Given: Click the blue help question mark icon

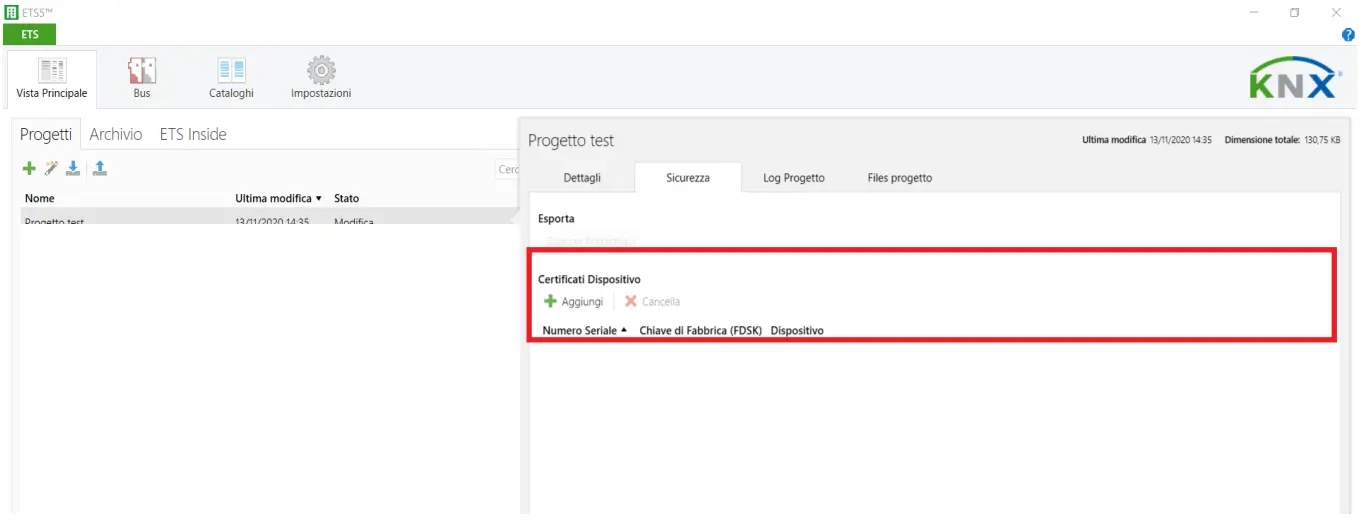Looking at the screenshot, I should (1348, 35).
